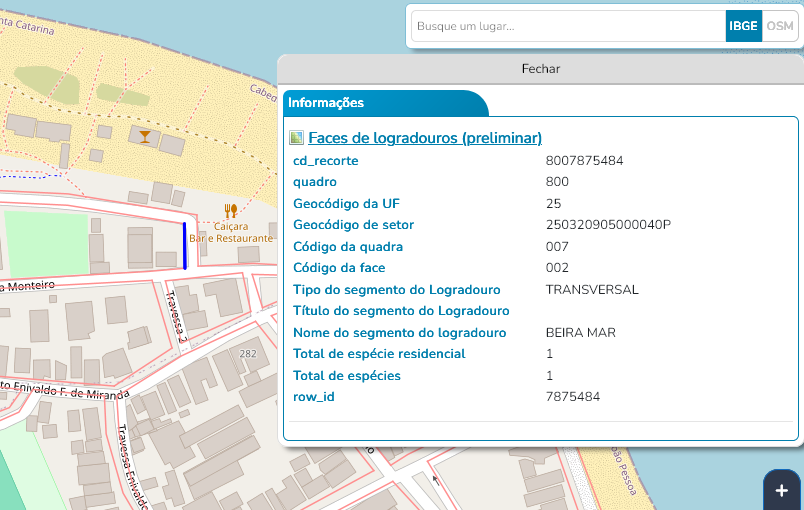Click the BEIRA MAR segment name value

580,333
